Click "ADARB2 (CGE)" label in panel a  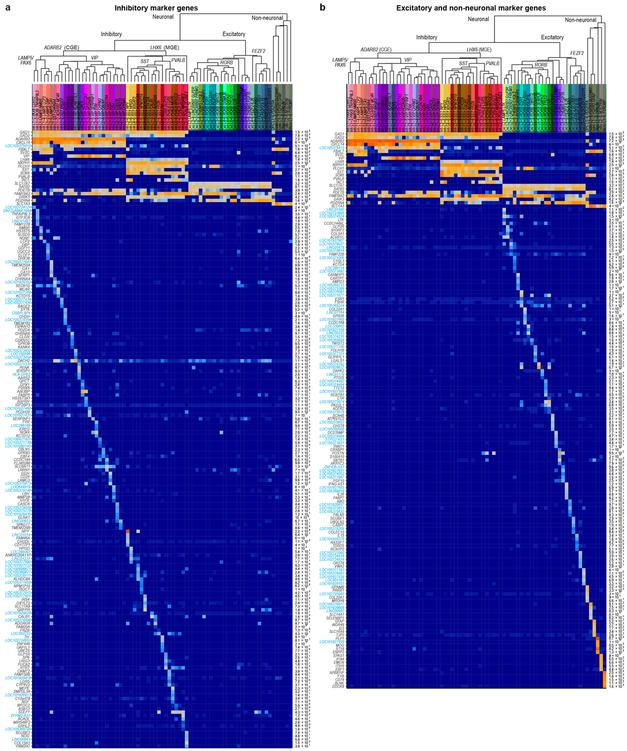(61, 48)
